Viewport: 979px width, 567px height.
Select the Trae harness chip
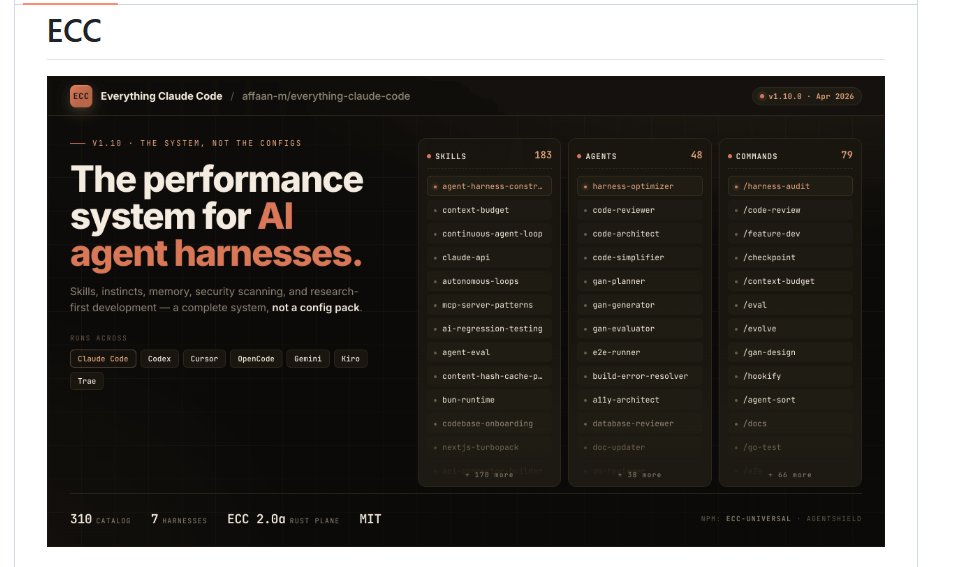coord(87,381)
